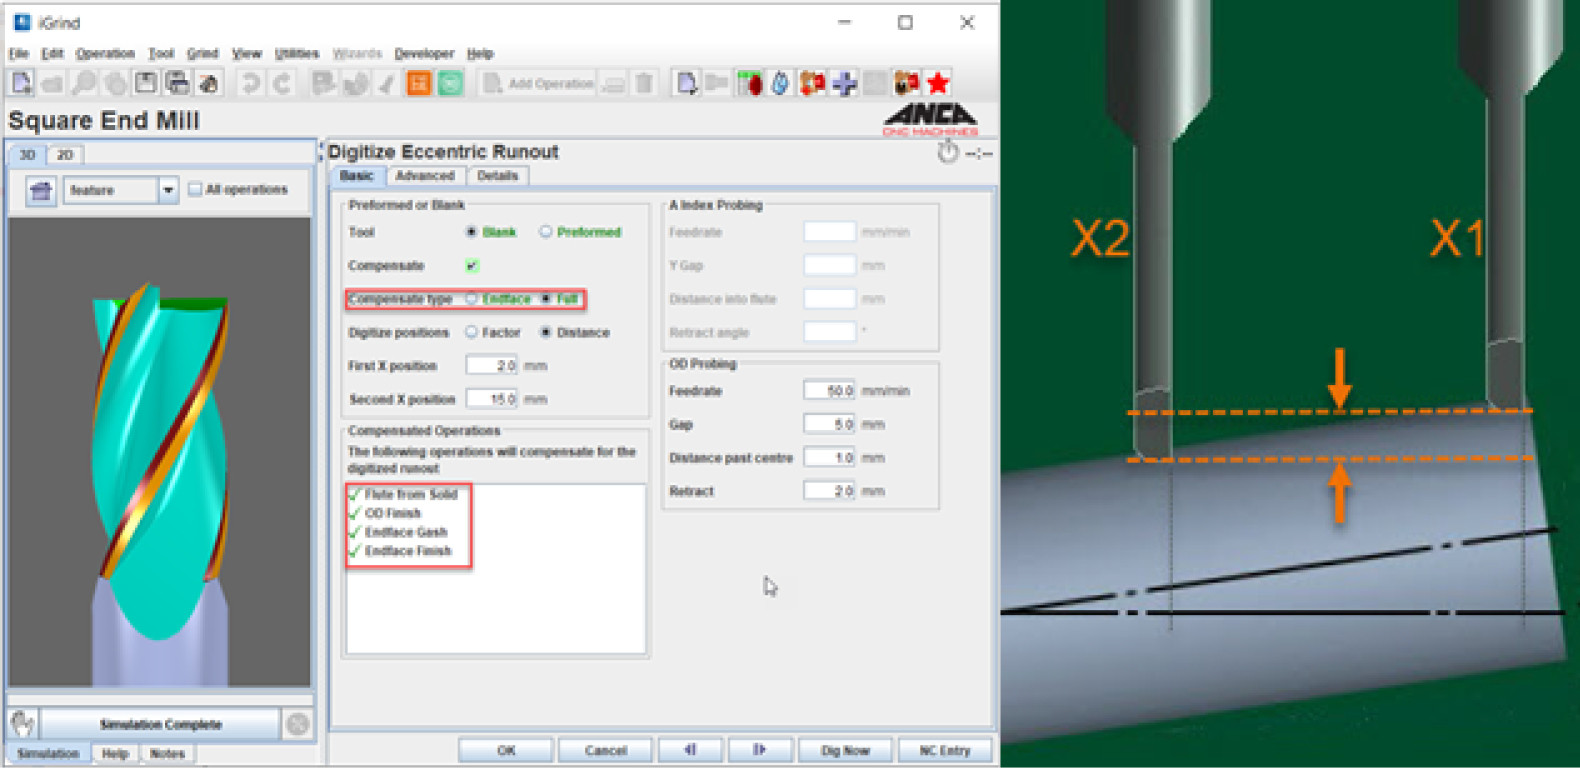Click the Redo arrow icon

282,83
